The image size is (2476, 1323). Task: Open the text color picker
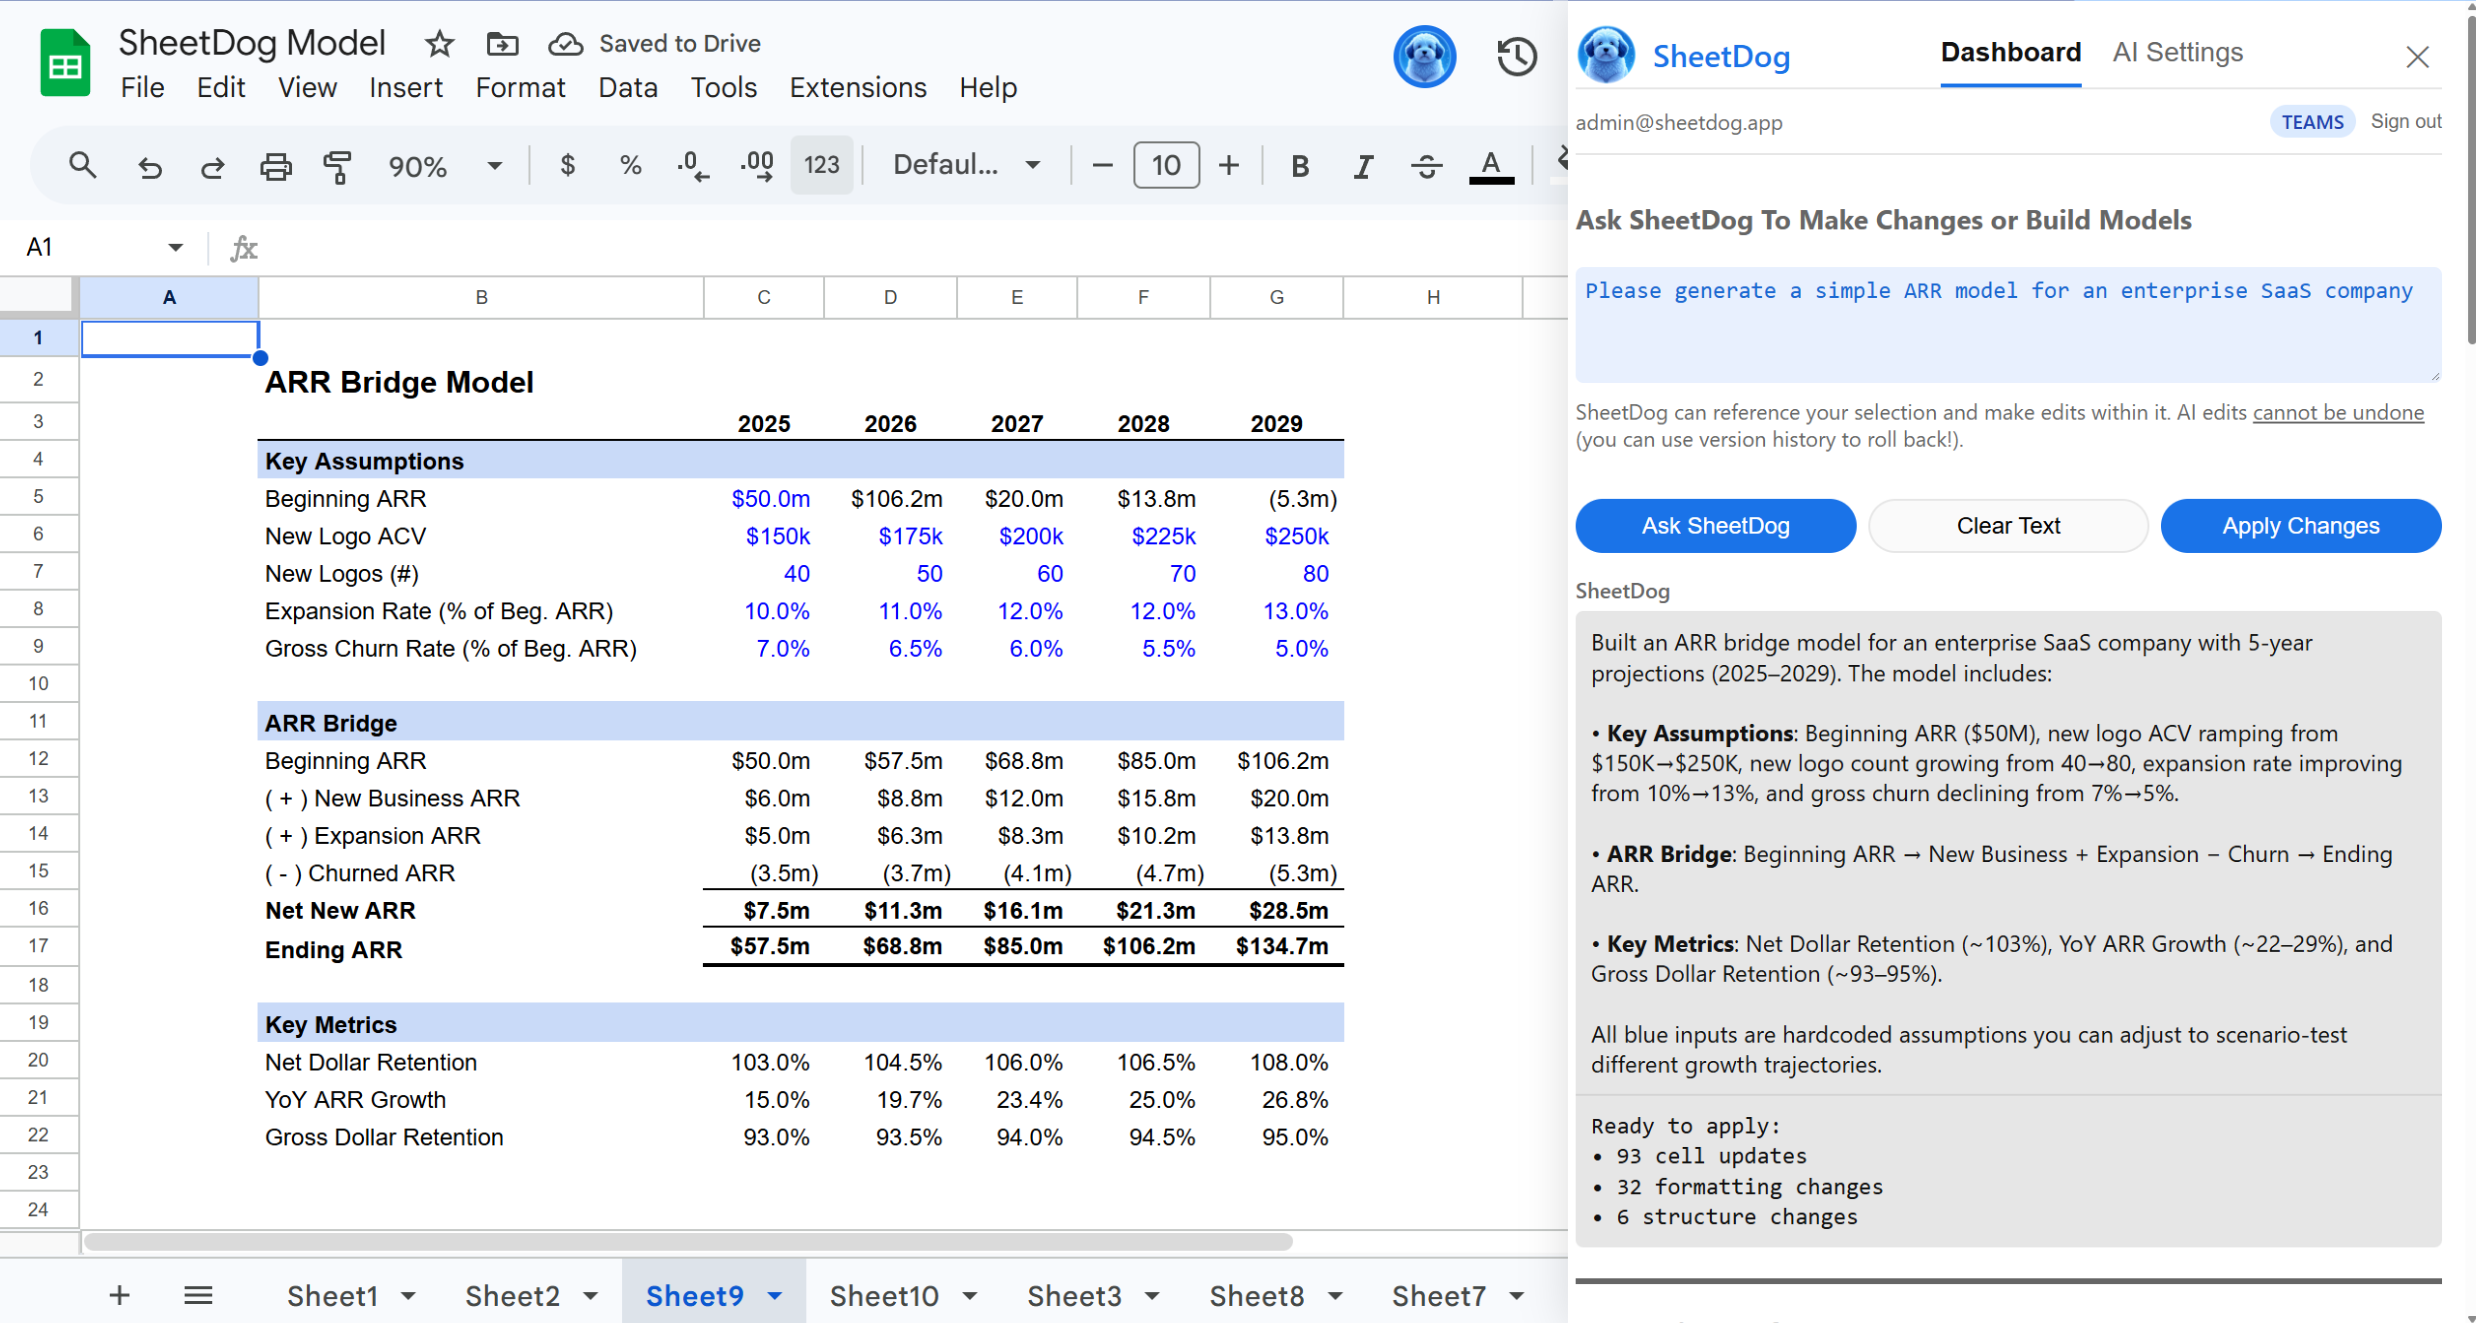tap(1490, 166)
